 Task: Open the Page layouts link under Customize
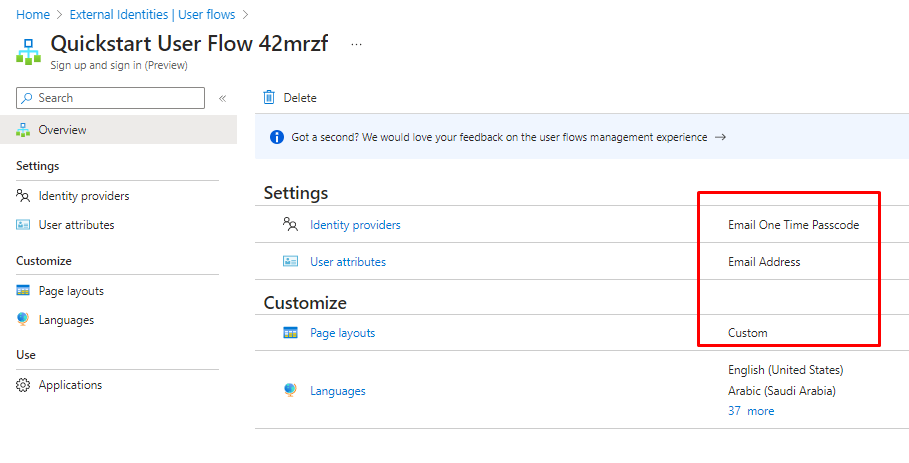pyautogui.click(x=342, y=333)
